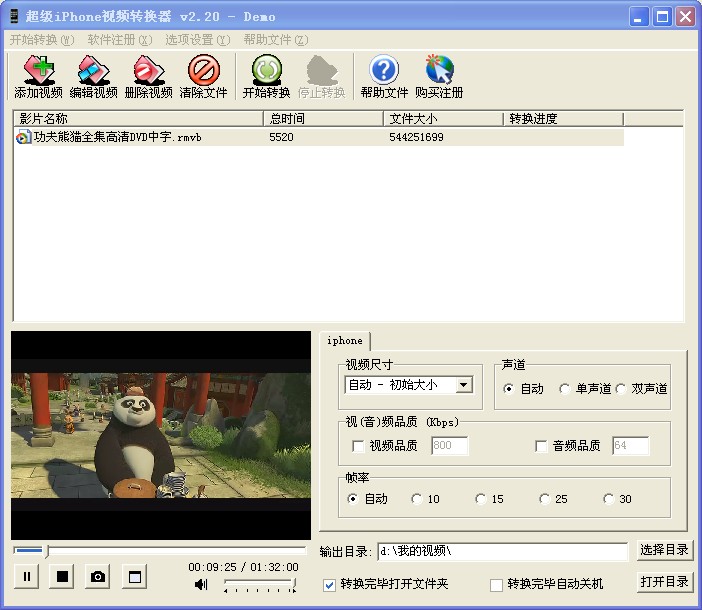The image size is (702, 610).
Task: Enable the 视频品质 checkbox
Action: [x=358, y=446]
